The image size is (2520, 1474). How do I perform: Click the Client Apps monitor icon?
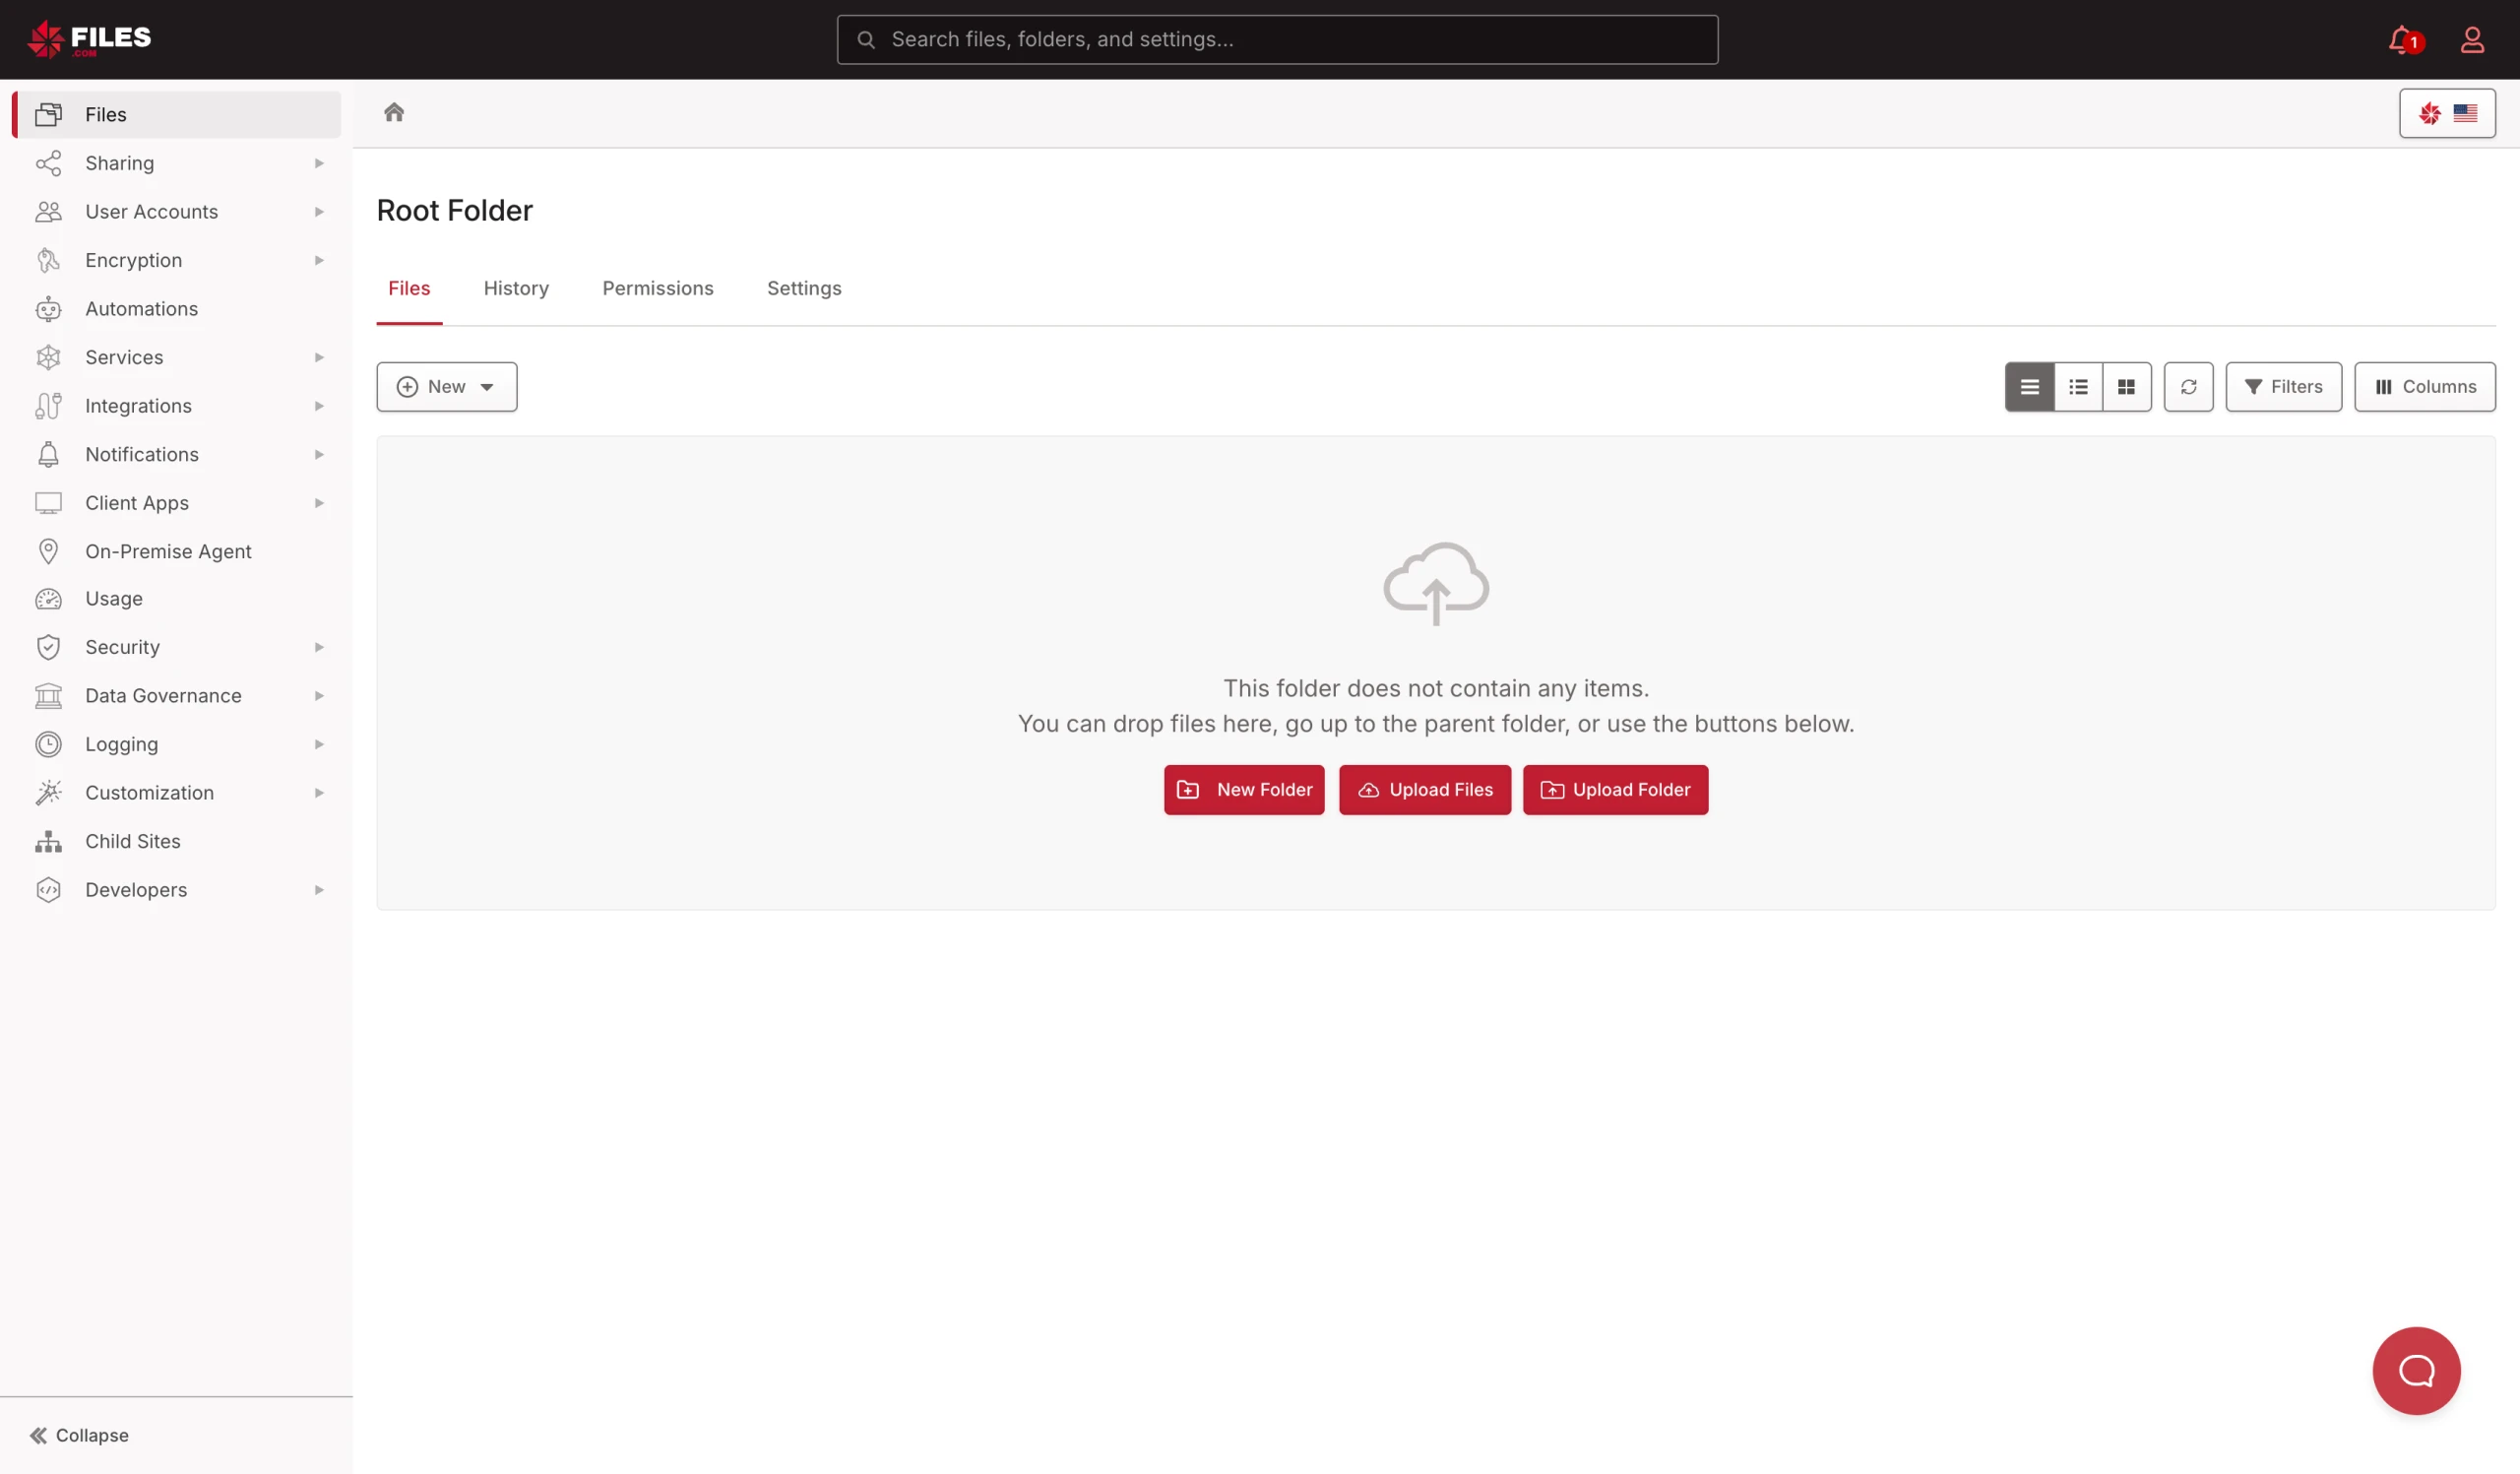tap(48, 503)
